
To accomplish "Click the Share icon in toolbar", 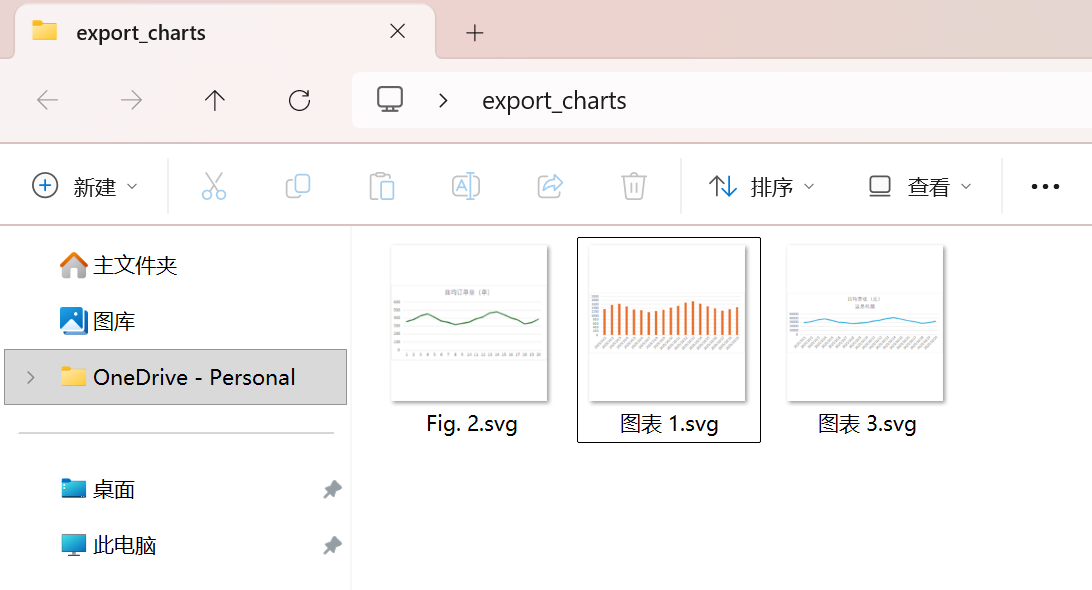I will coord(550,186).
